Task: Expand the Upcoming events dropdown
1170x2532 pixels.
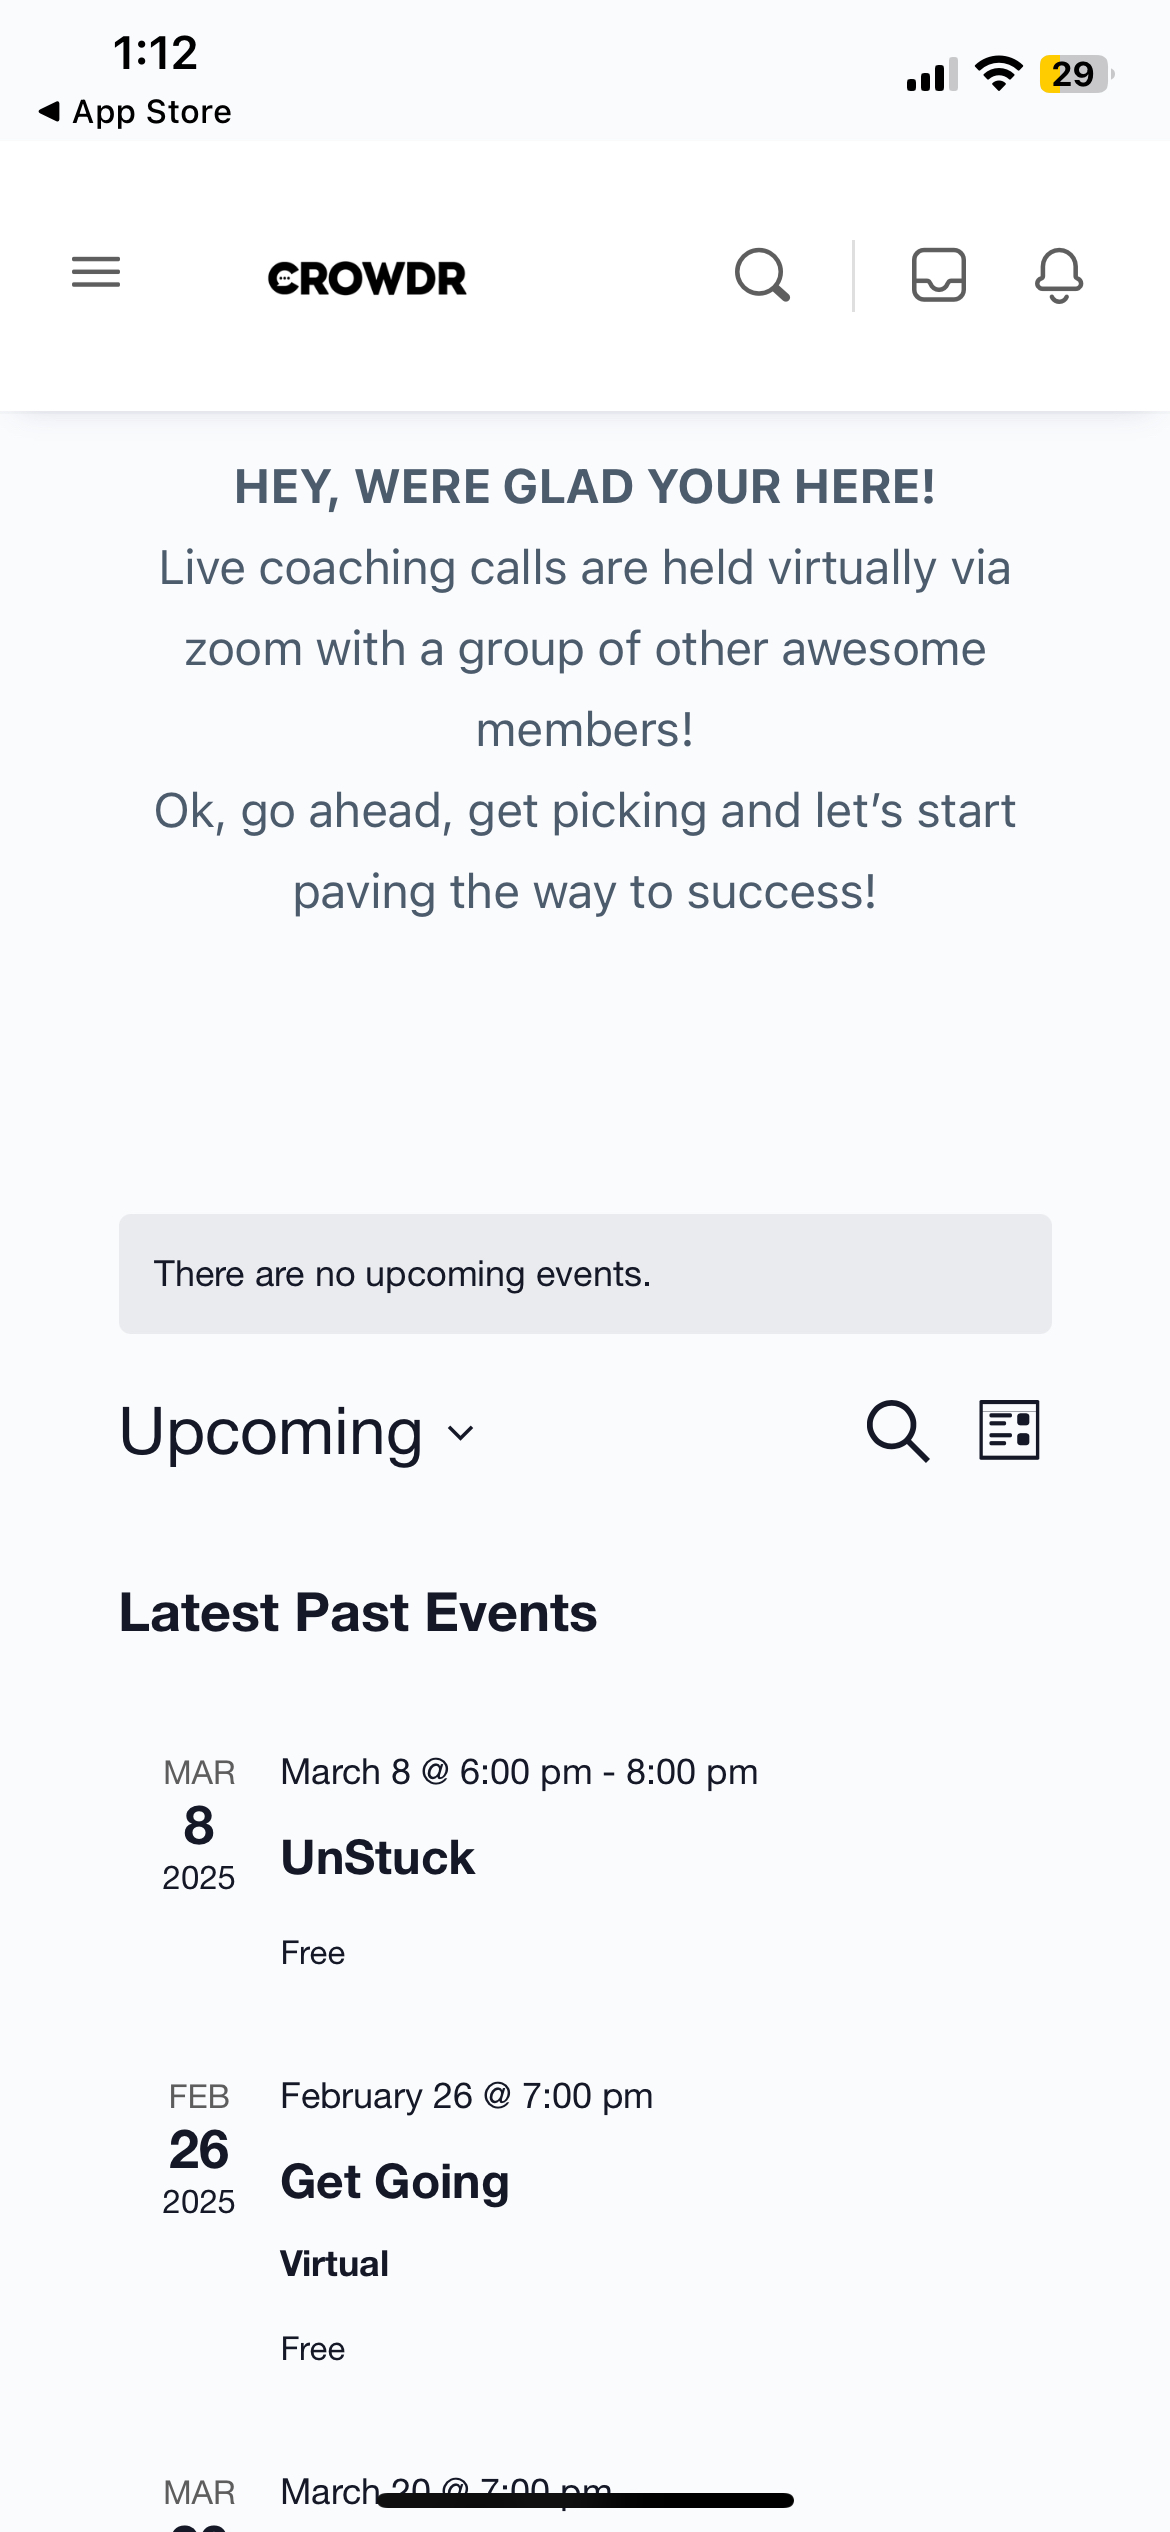Action: [271, 1432]
